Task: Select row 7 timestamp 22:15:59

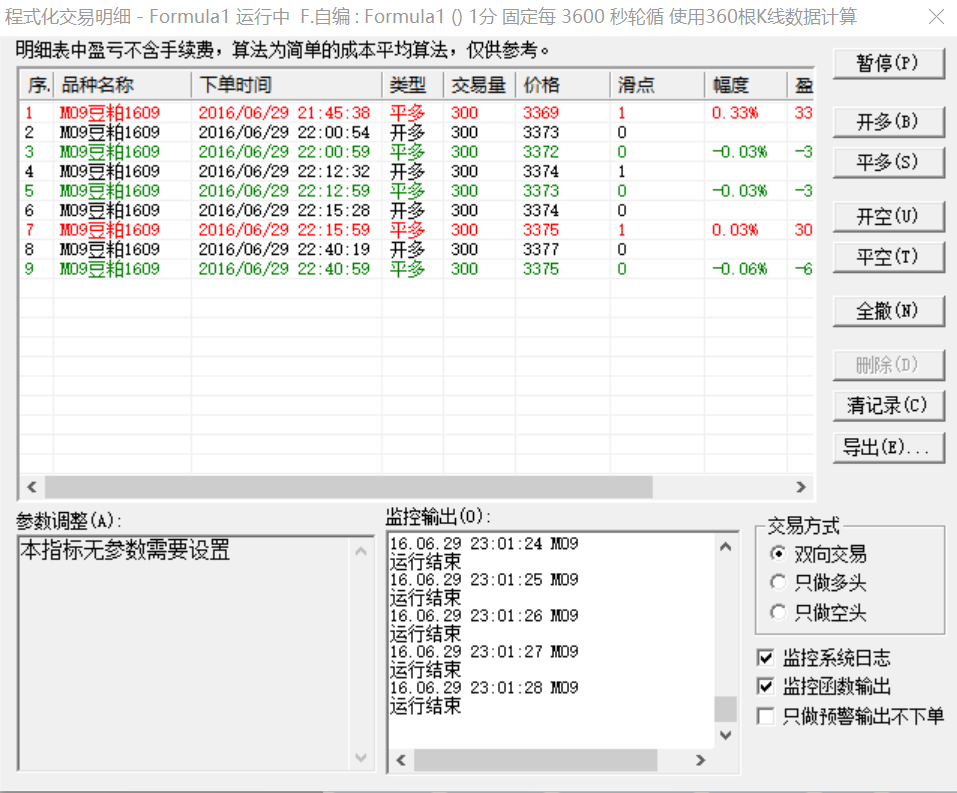Action: click(x=284, y=230)
